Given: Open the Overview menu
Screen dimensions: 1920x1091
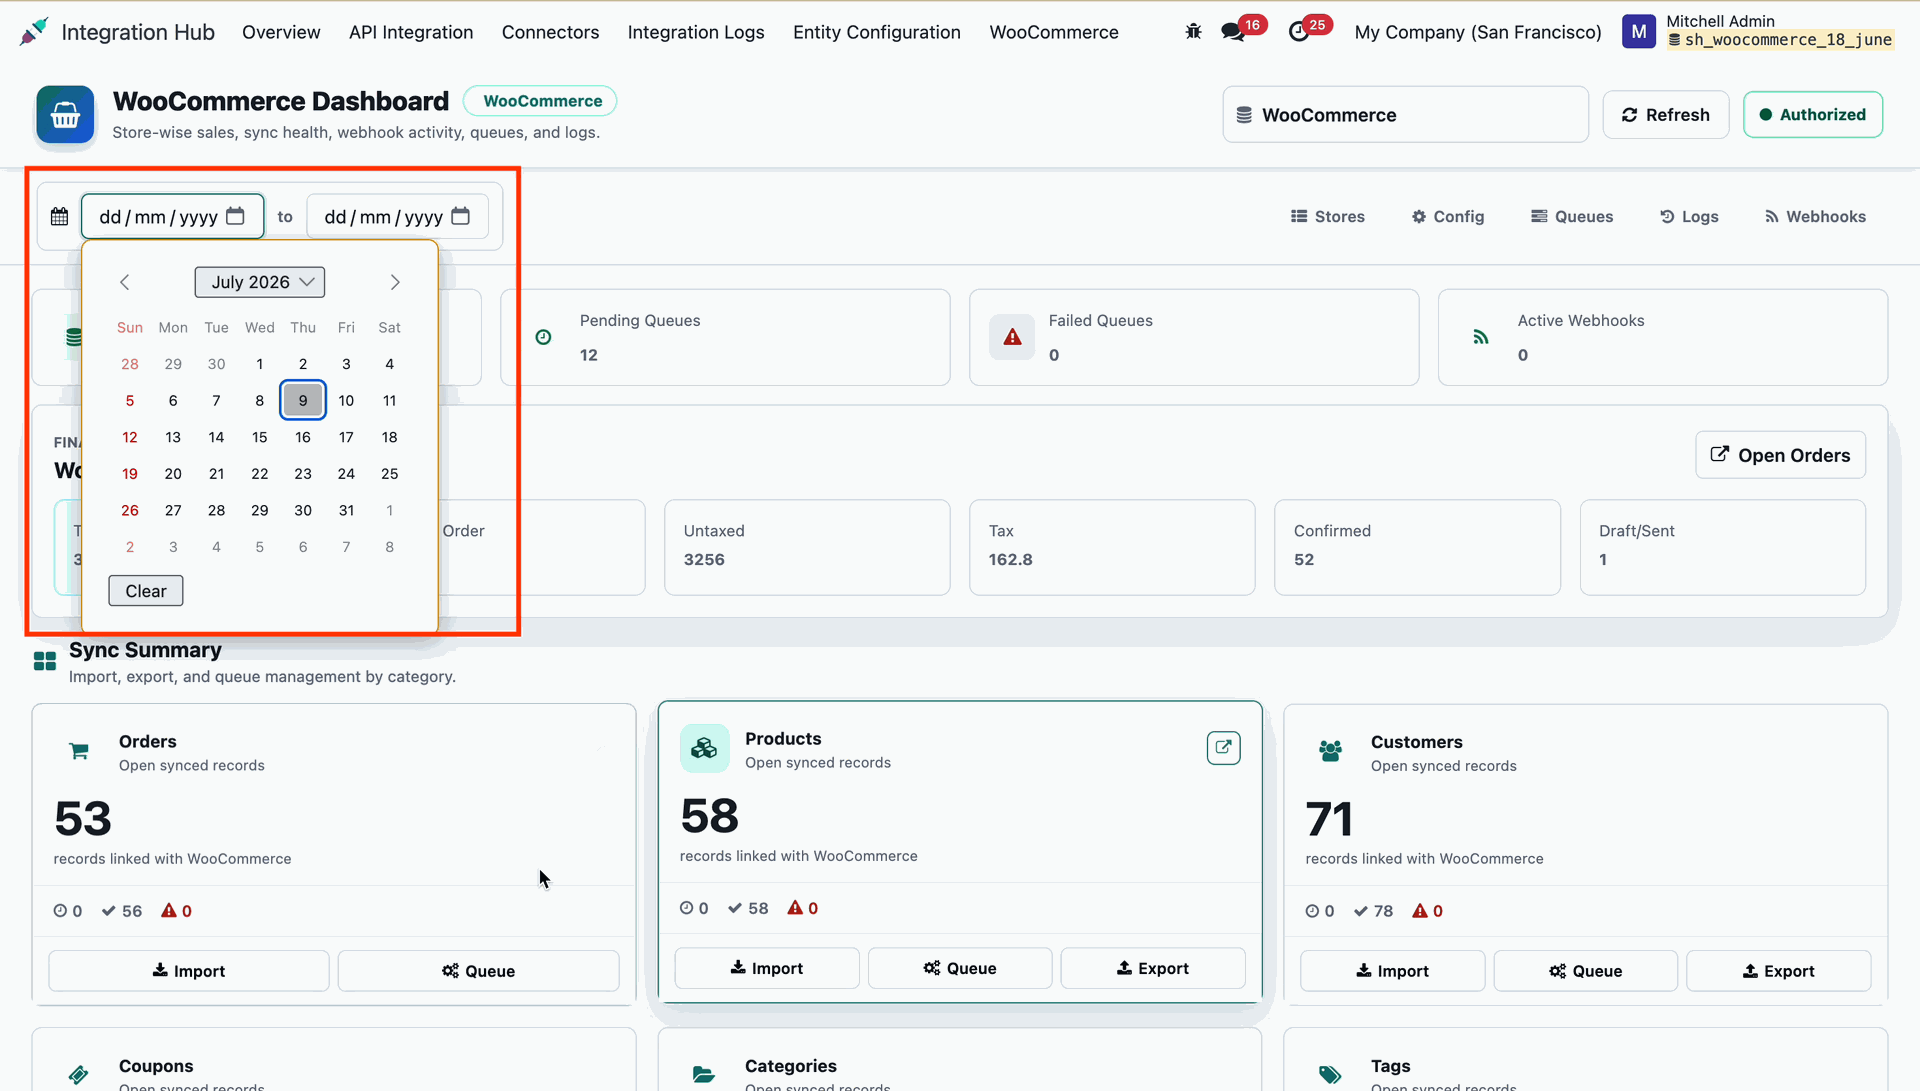Looking at the screenshot, I should click(x=281, y=32).
